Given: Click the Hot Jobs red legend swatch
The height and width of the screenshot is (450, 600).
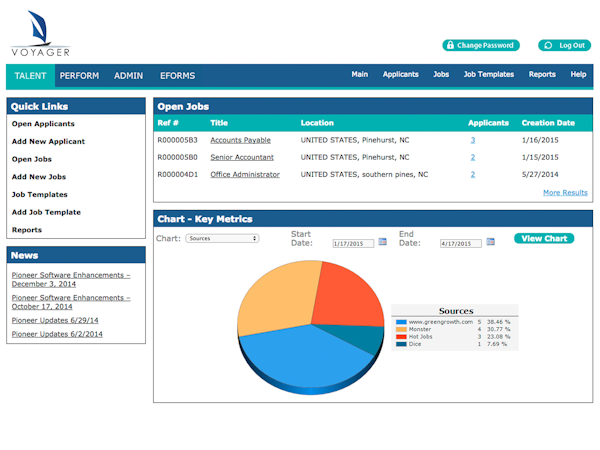Looking at the screenshot, I should (401, 336).
